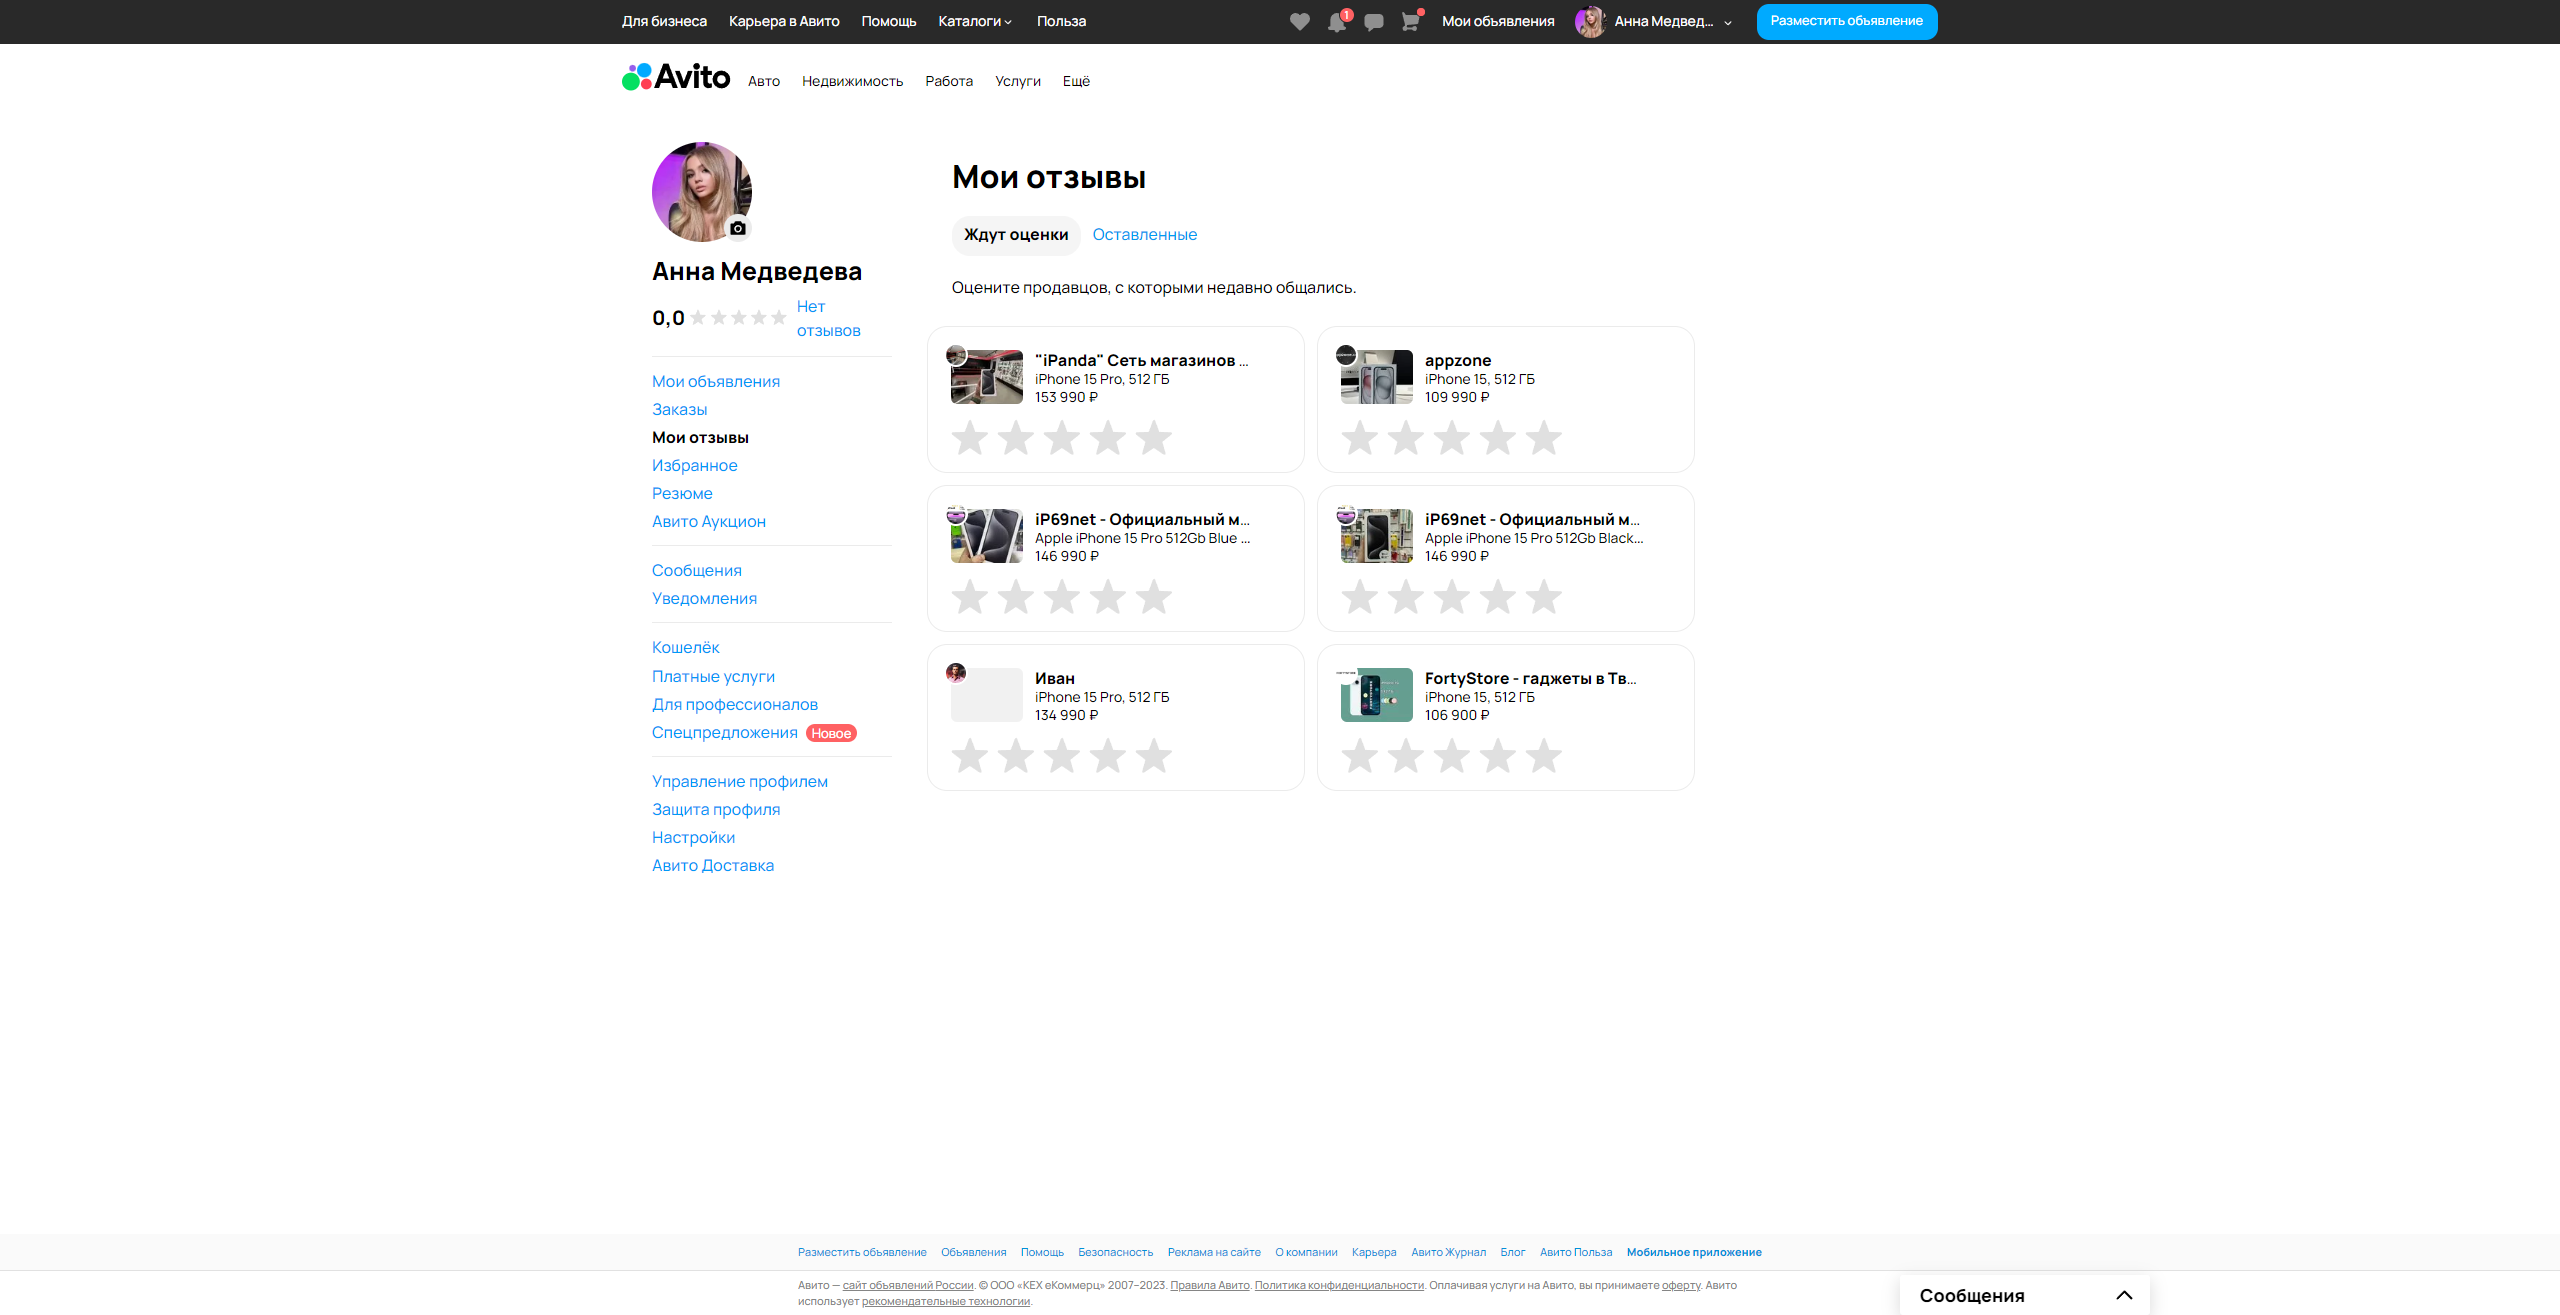Click the Мобильное приложение footer link
The image size is (2560, 1315).
[x=1694, y=1252]
